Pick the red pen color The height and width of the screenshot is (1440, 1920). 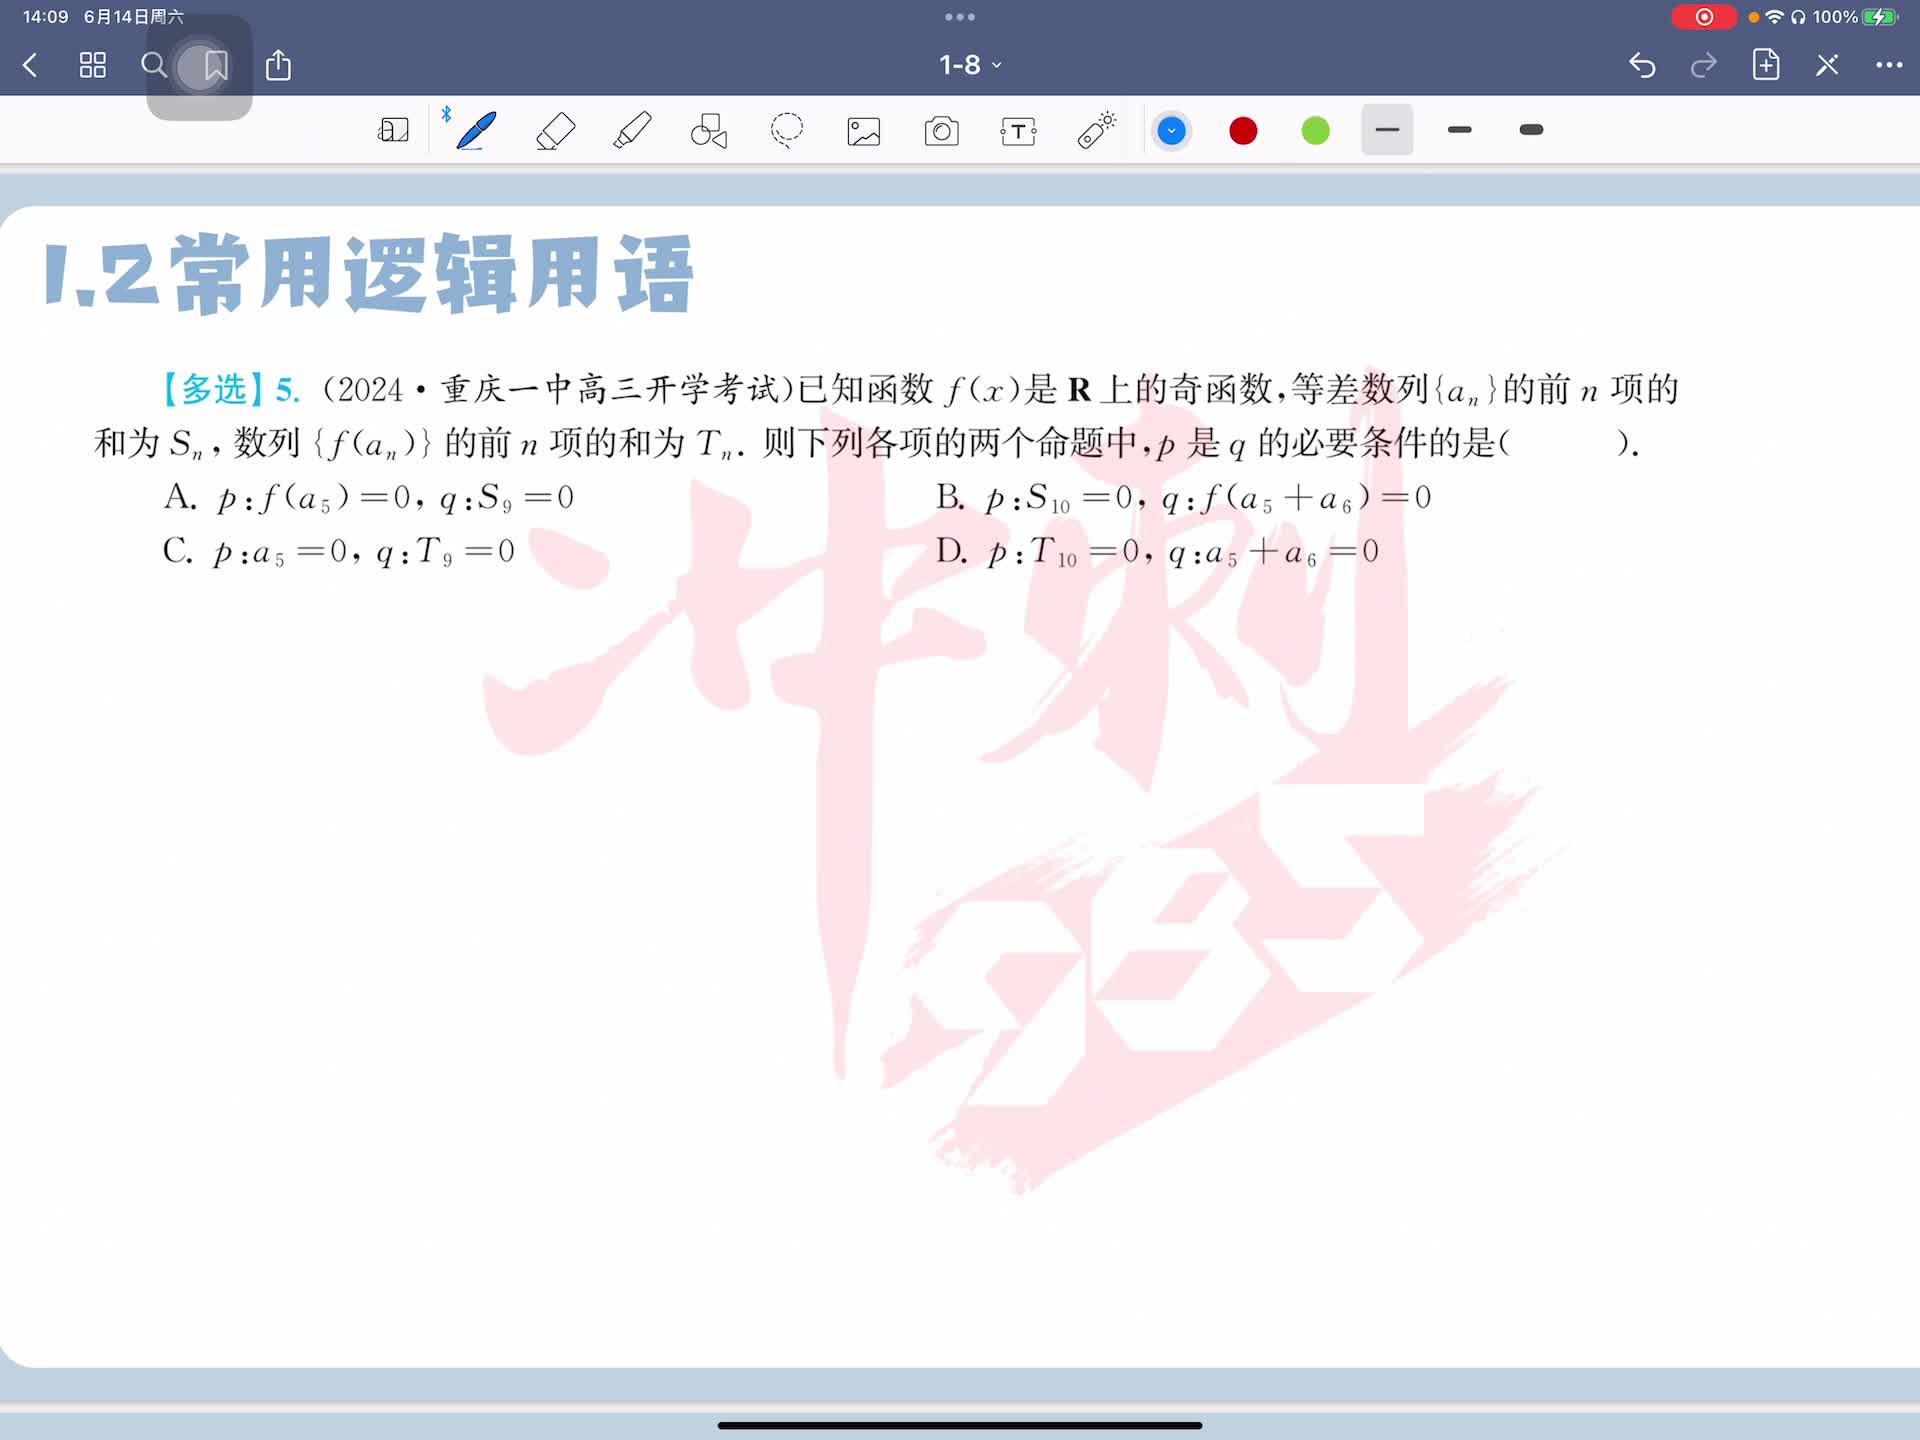click(1243, 131)
